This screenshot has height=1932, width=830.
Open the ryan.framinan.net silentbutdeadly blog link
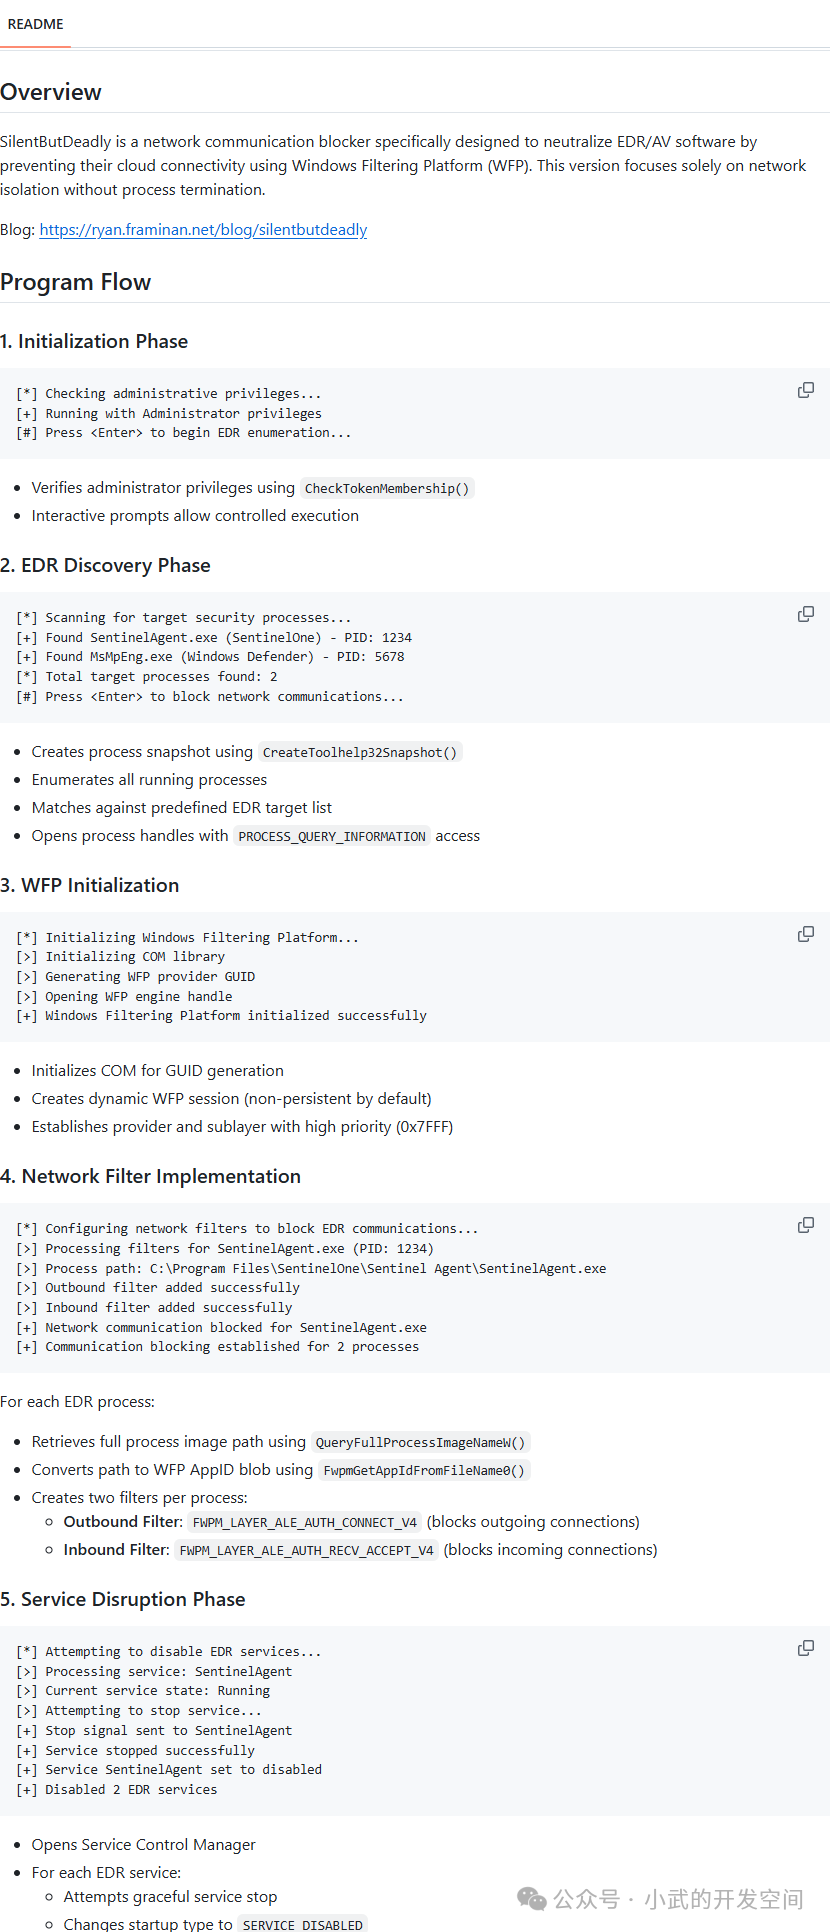[203, 230]
